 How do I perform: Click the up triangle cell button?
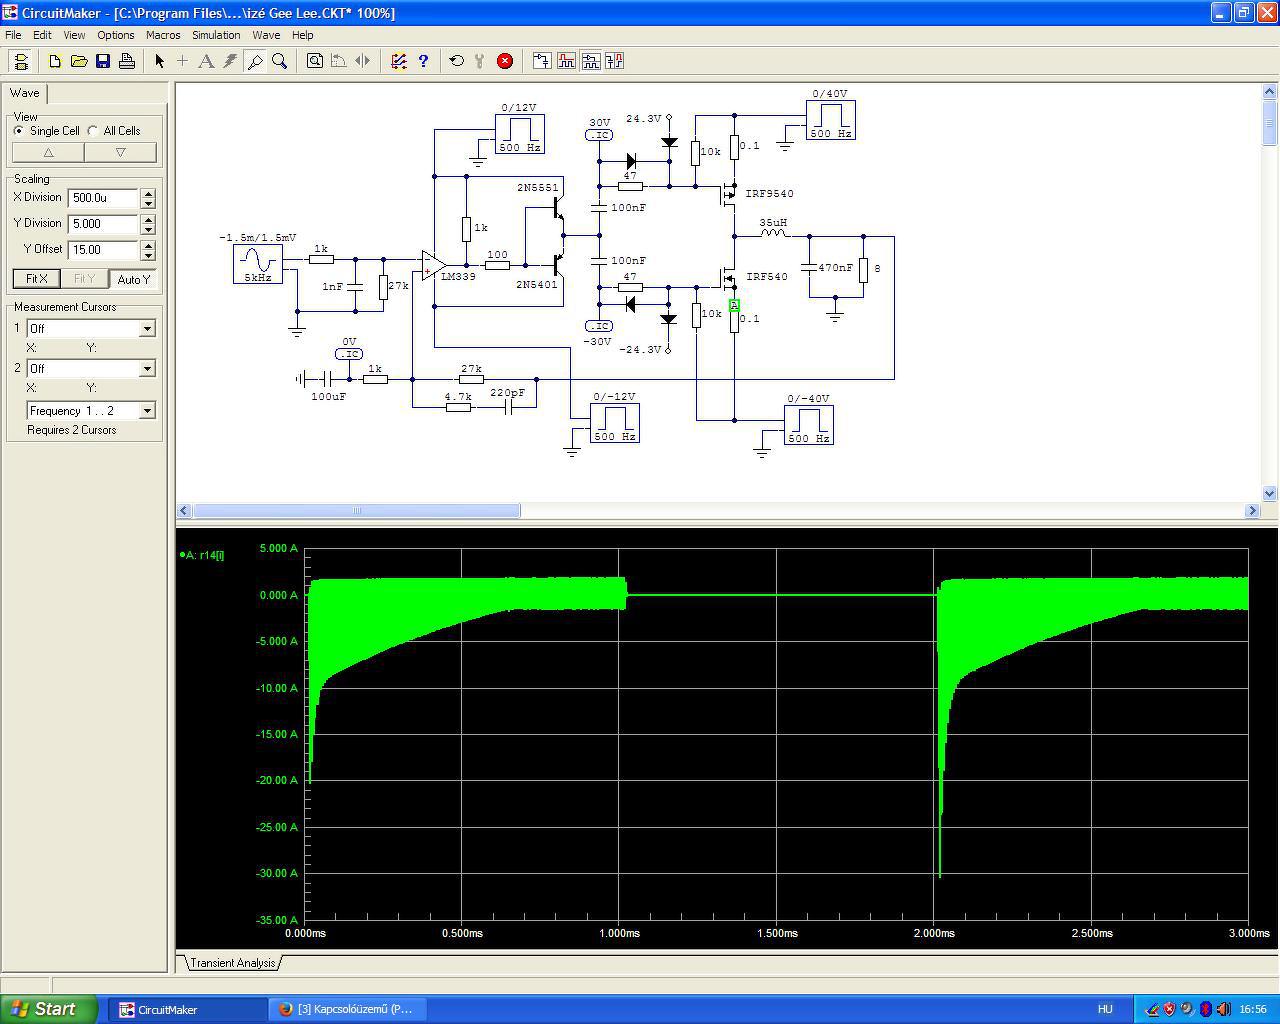pyautogui.click(x=48, y=153)
